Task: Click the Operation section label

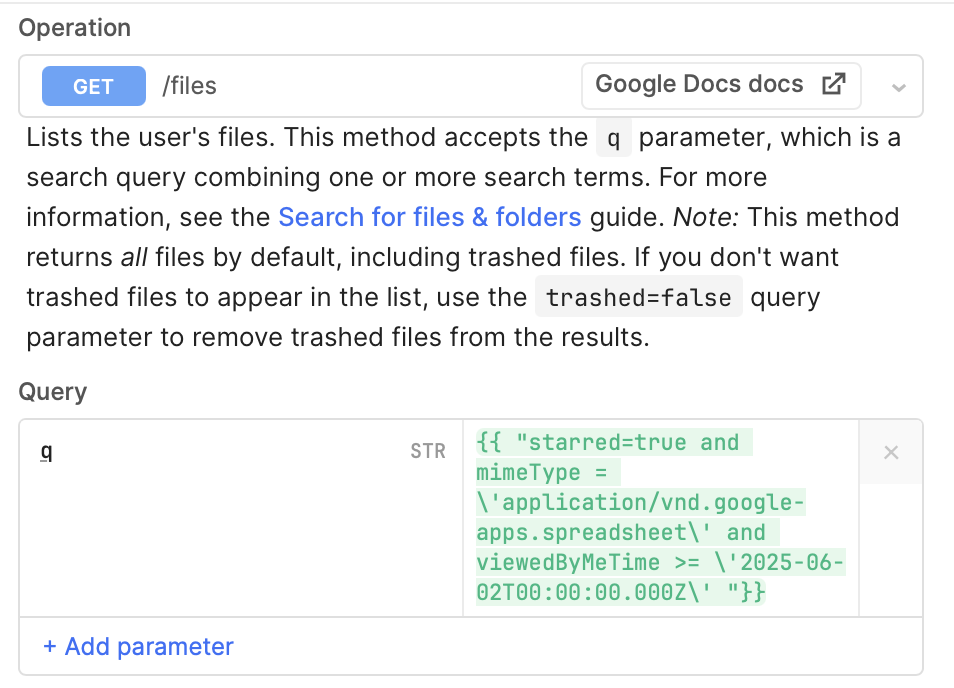Action: (75, 28)
